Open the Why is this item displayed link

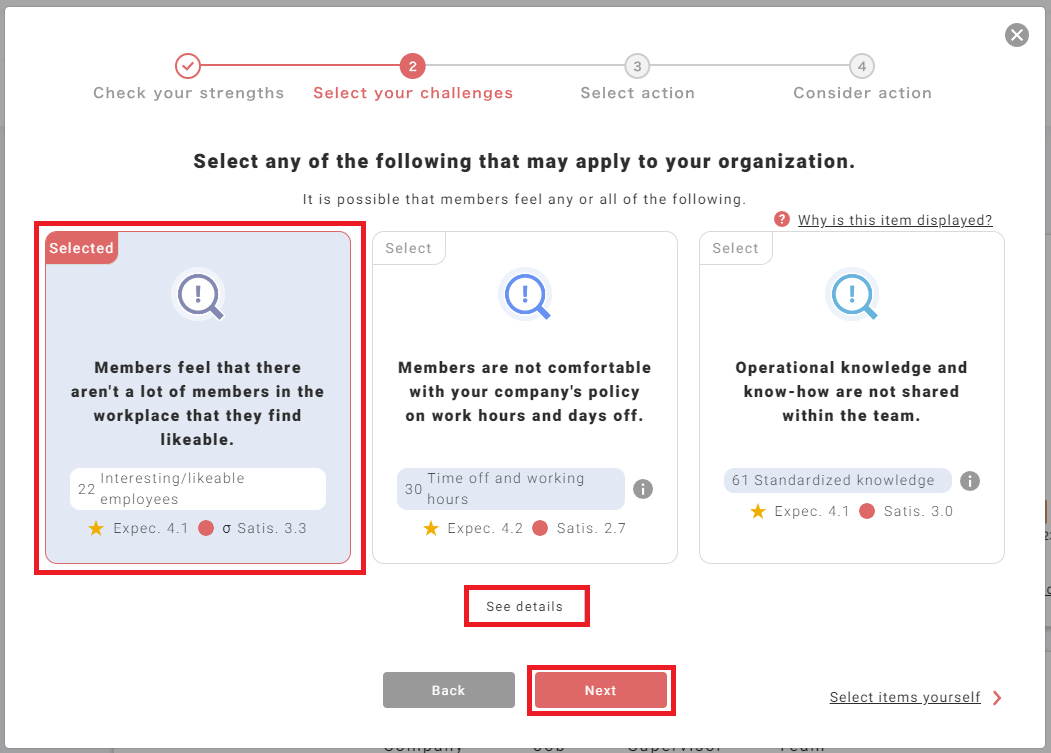pyautogui.click(x=894, y=220)
